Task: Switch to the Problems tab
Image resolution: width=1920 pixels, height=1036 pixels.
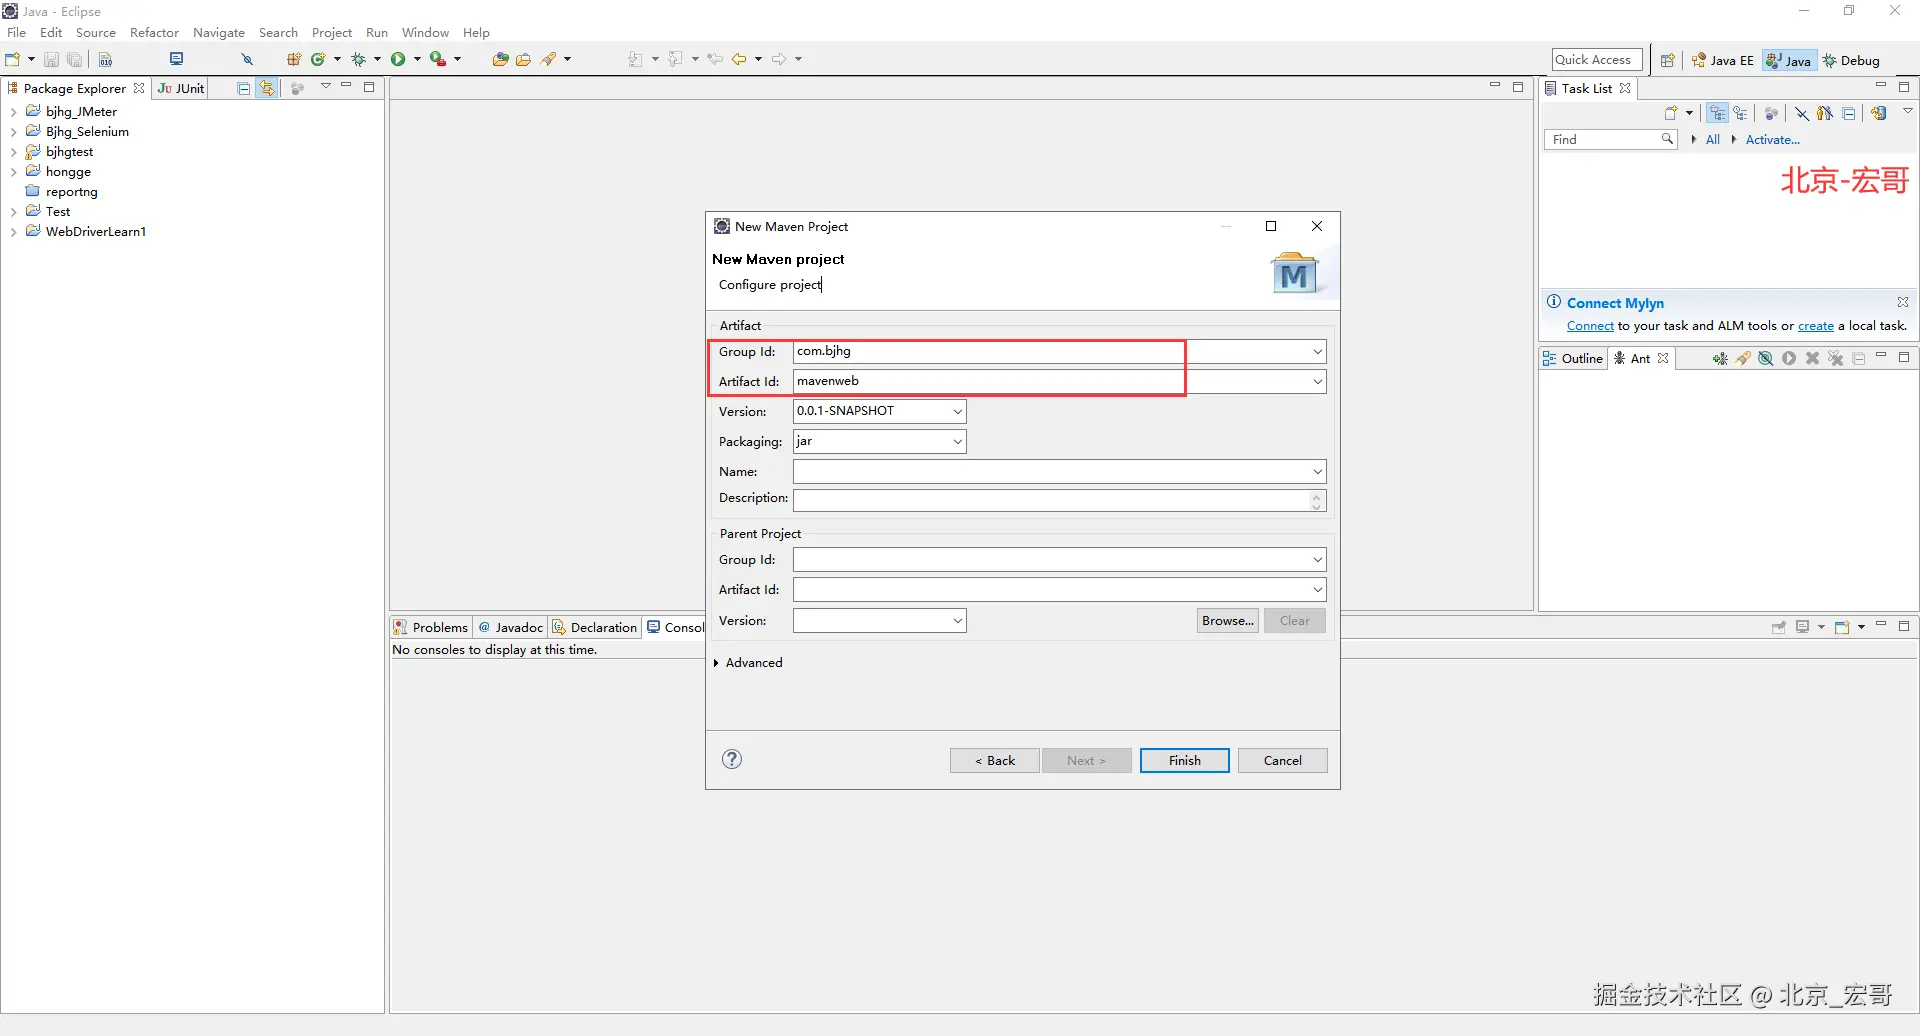Action: [431, 628]
